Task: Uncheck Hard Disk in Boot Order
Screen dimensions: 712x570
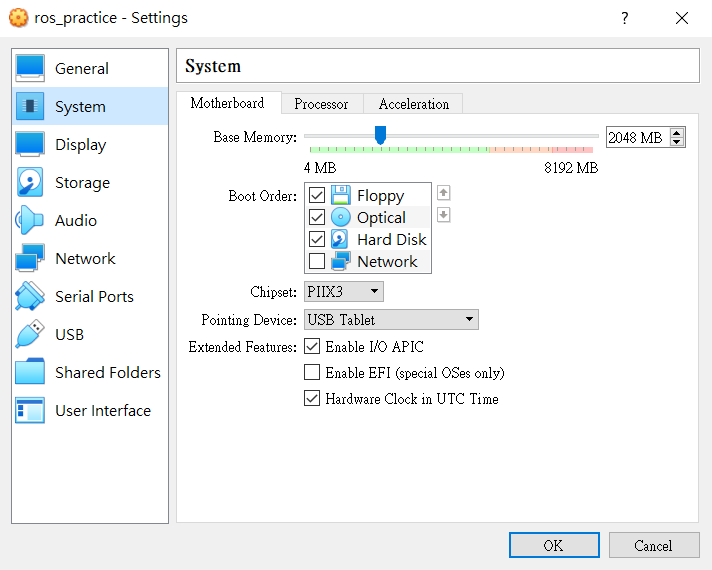Action: (317, 239)
